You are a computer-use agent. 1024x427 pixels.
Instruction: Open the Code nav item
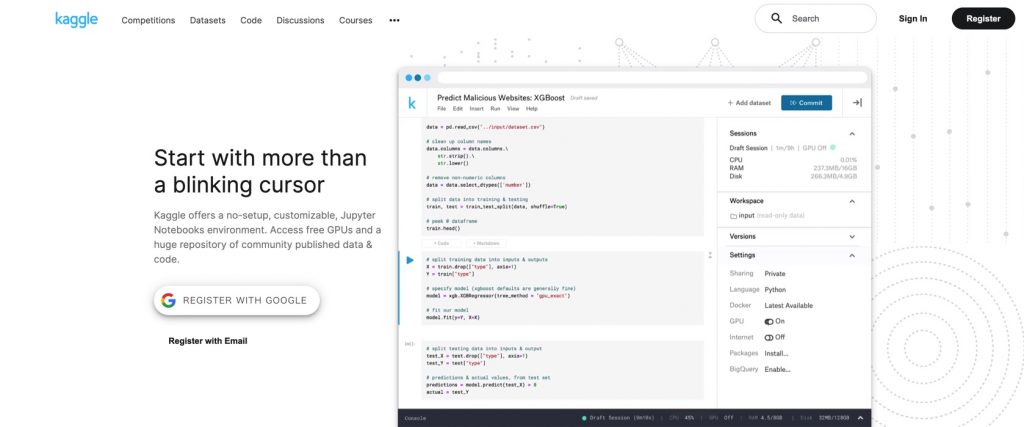coord(251,20)
